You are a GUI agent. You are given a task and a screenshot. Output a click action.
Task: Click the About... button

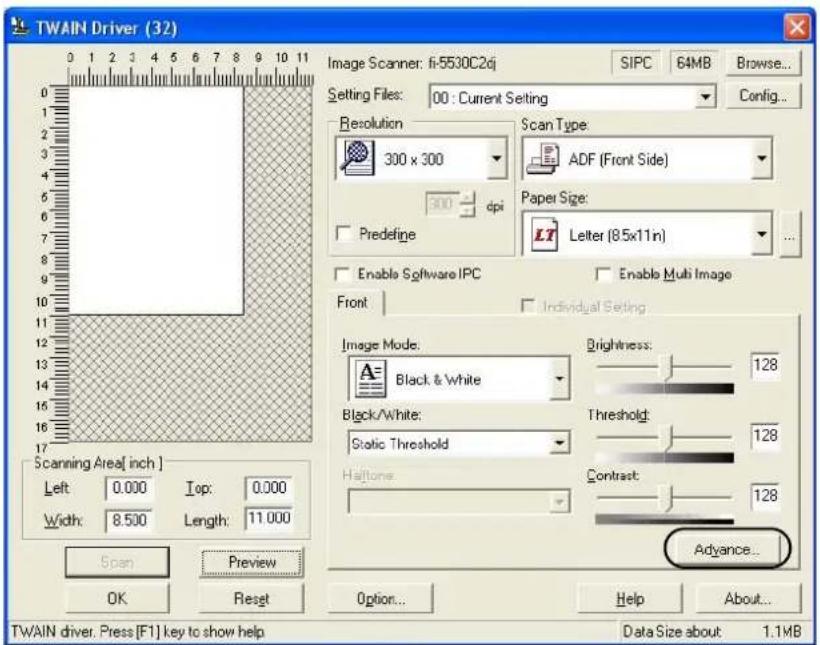(748, 598)
